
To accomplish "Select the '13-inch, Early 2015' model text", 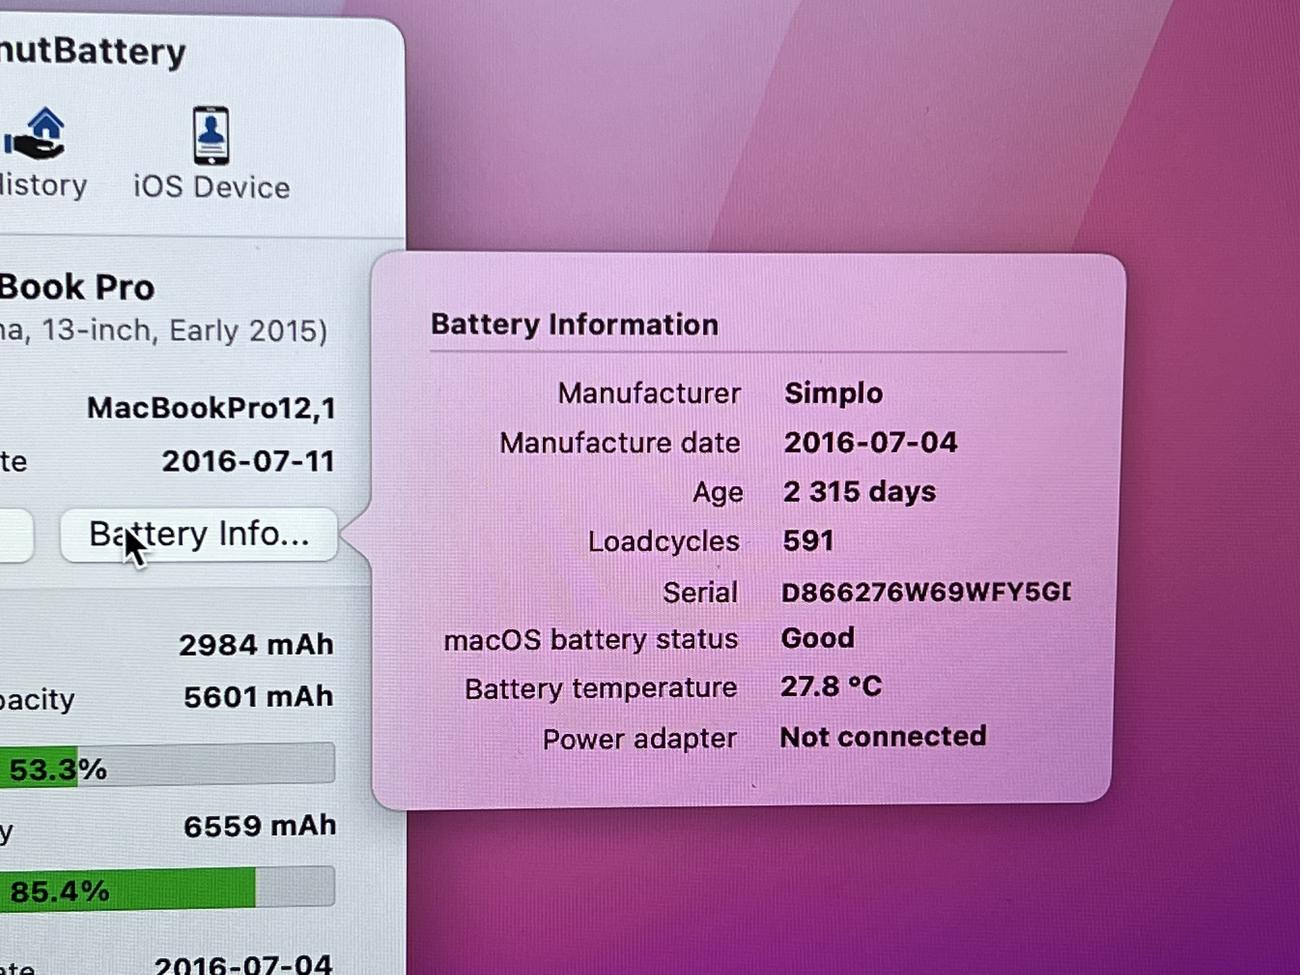I will click(183, 331).
